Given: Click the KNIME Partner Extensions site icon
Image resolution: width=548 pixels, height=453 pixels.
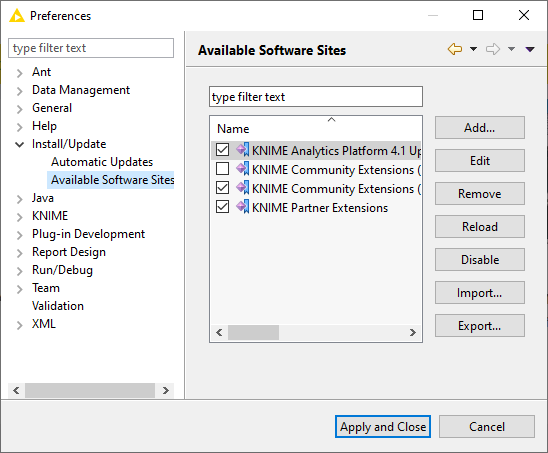Looking at the screenshot, I should [243, 207].
